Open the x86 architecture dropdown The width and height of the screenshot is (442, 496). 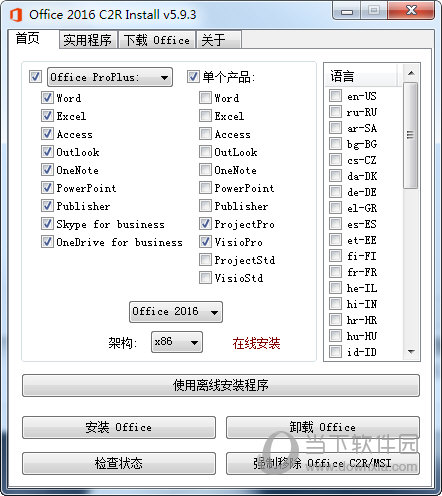click(177, 342)
